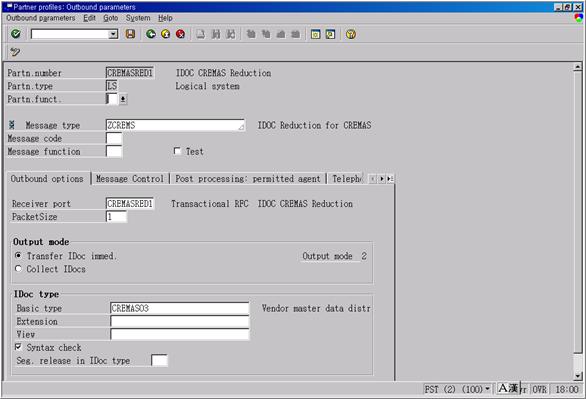Click the Receiver port field CREMASRED1
586x399 pixels.
(x=130, y=204)
